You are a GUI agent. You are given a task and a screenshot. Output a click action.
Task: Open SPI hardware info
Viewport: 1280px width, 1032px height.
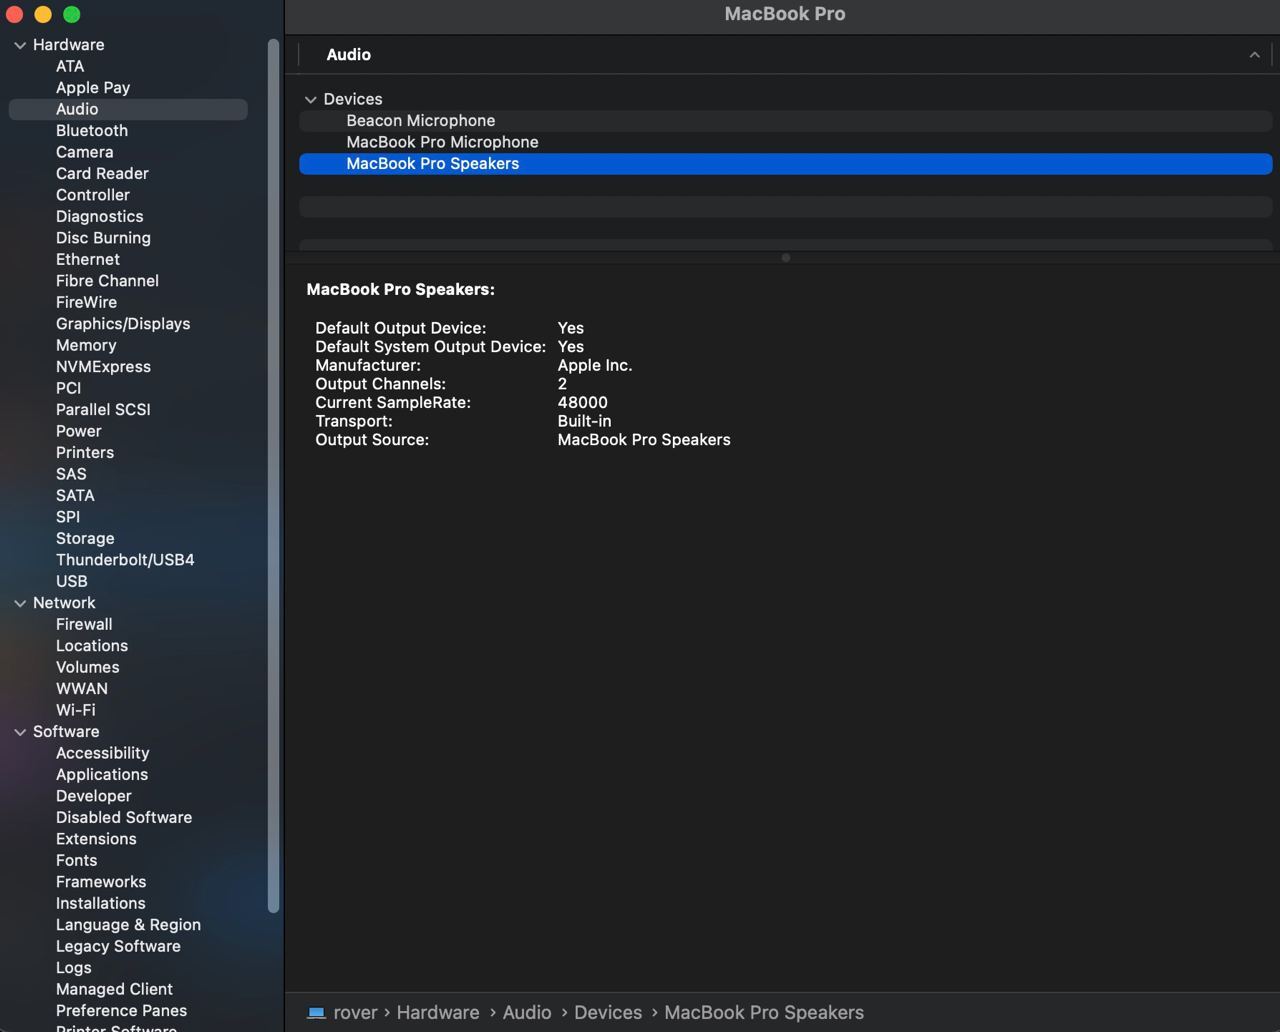click(x=68, y=518)
